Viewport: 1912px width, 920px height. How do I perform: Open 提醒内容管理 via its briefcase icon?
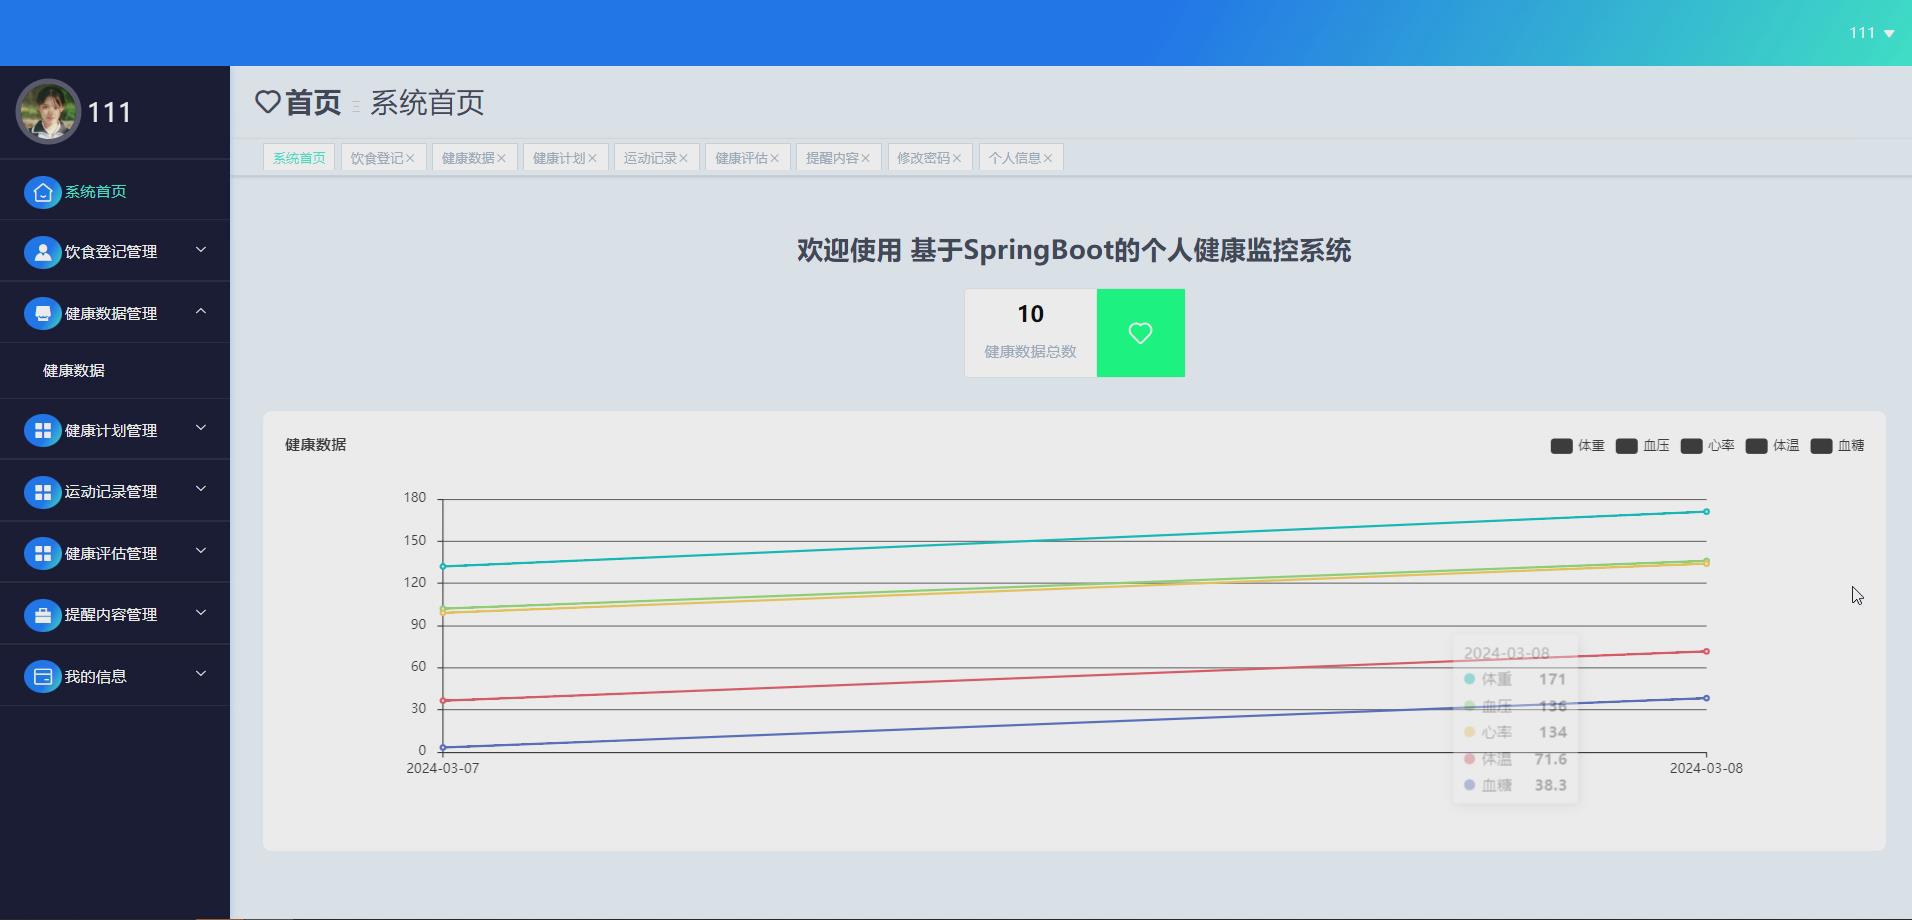42,614
